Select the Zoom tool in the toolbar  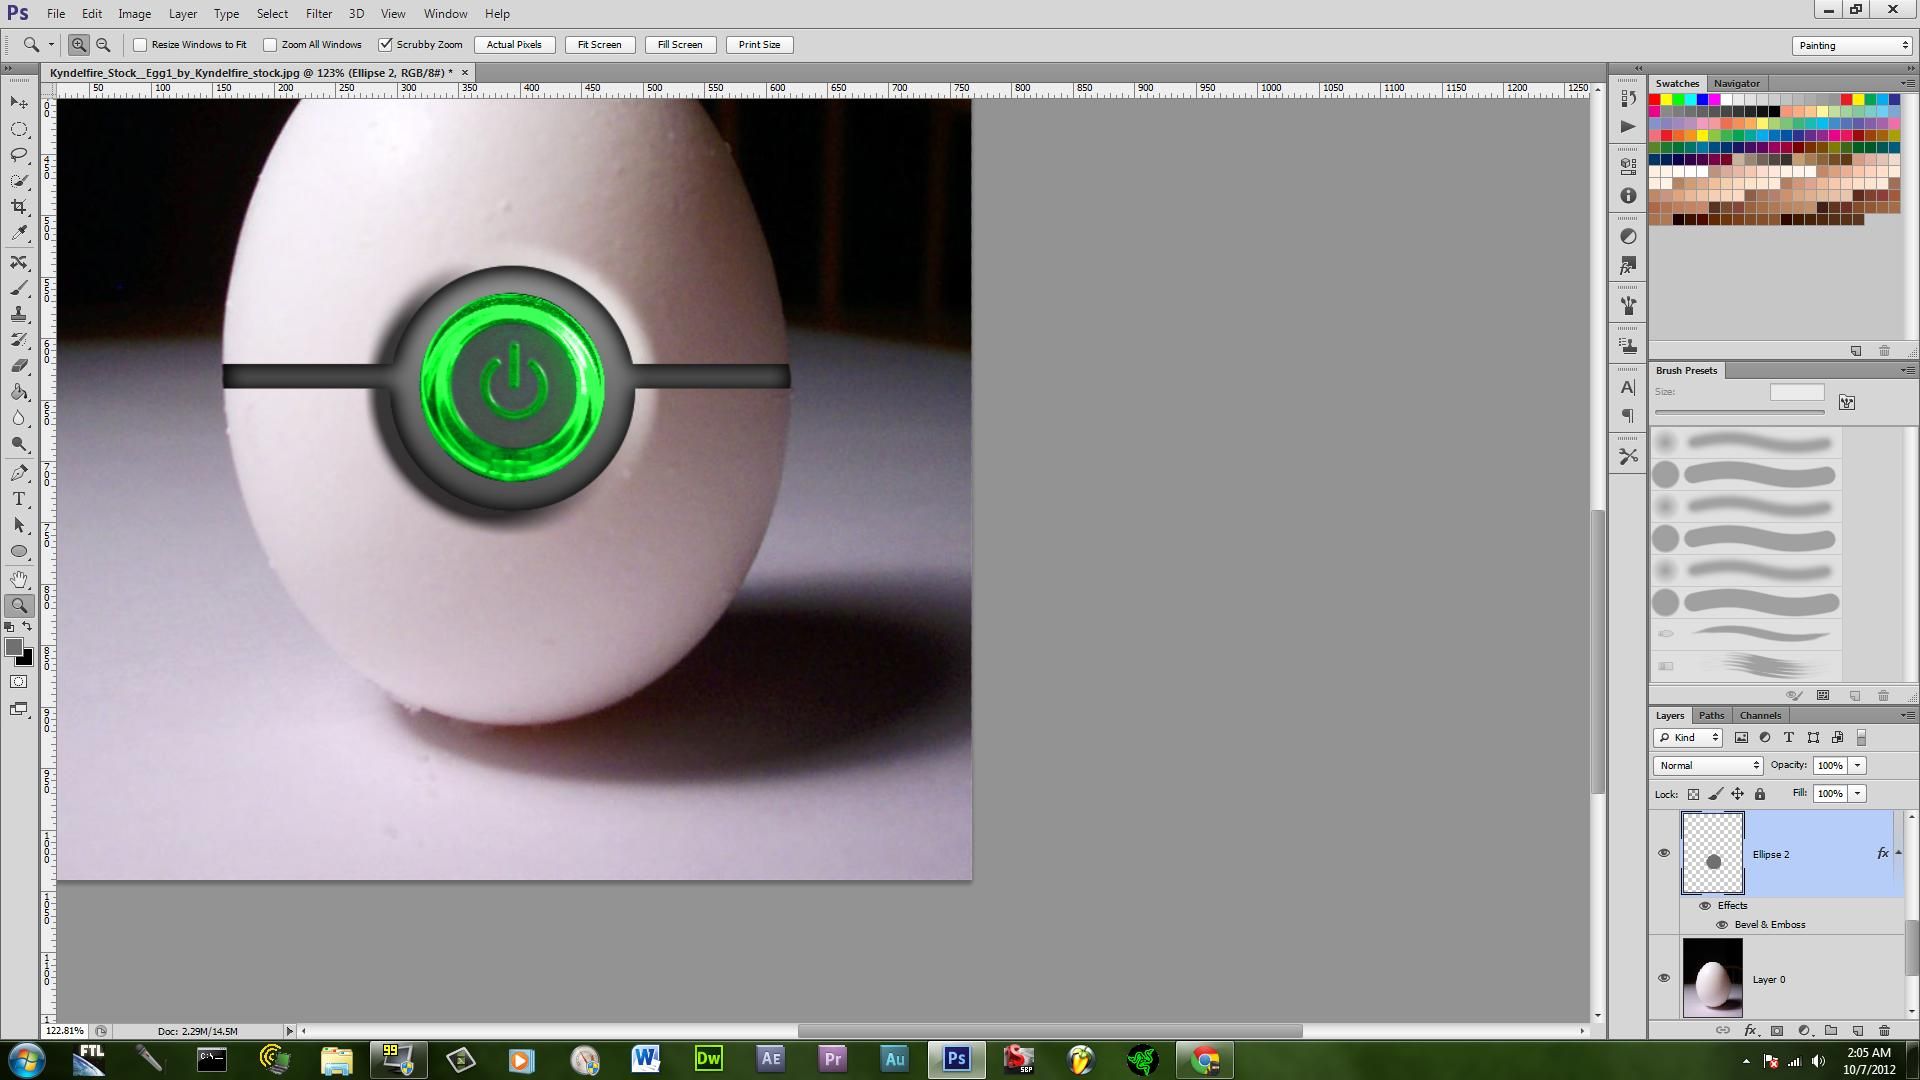(x=19, y=605)
